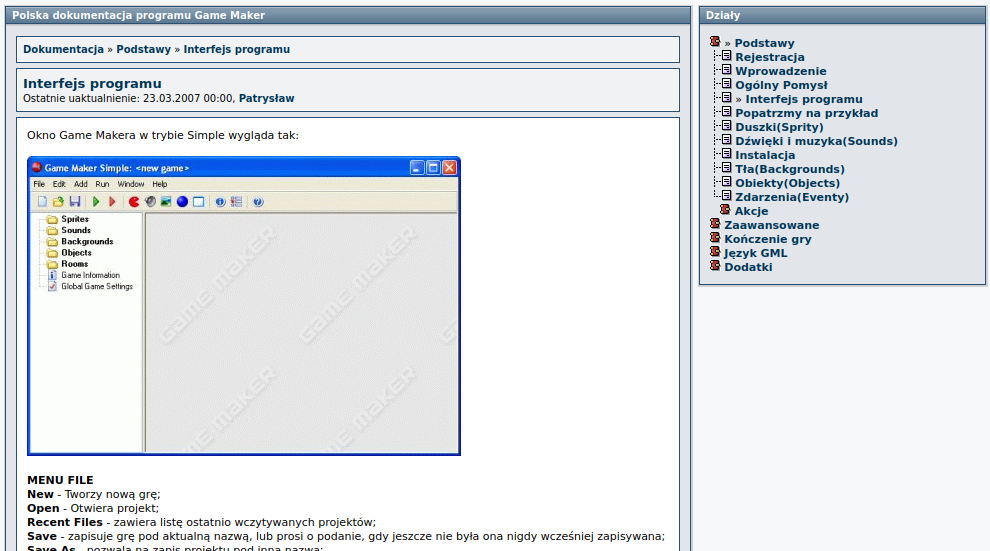990x551 pixels.
Task: Select Global Game Settings tree item
Action: (x=96, y=286)
